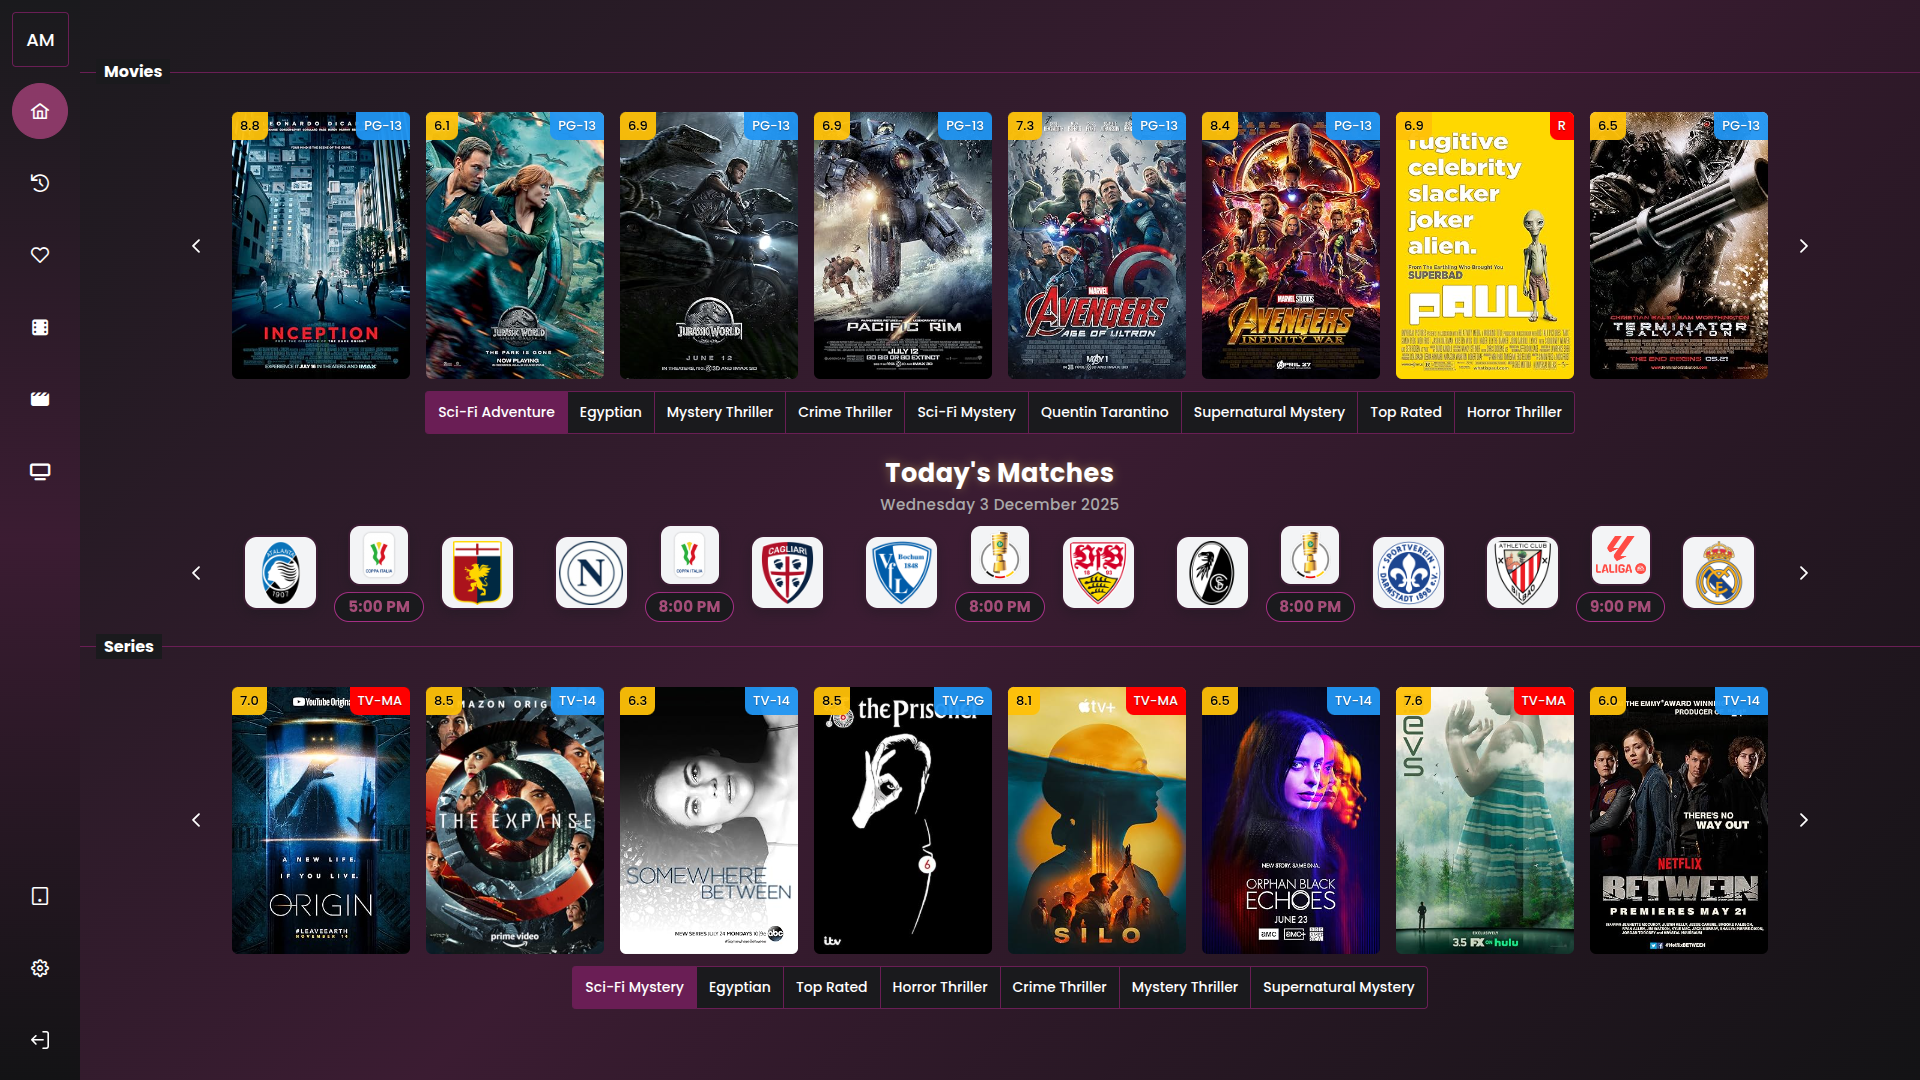
Task: Open the AM profile button
Action: (x=40, y=39)
